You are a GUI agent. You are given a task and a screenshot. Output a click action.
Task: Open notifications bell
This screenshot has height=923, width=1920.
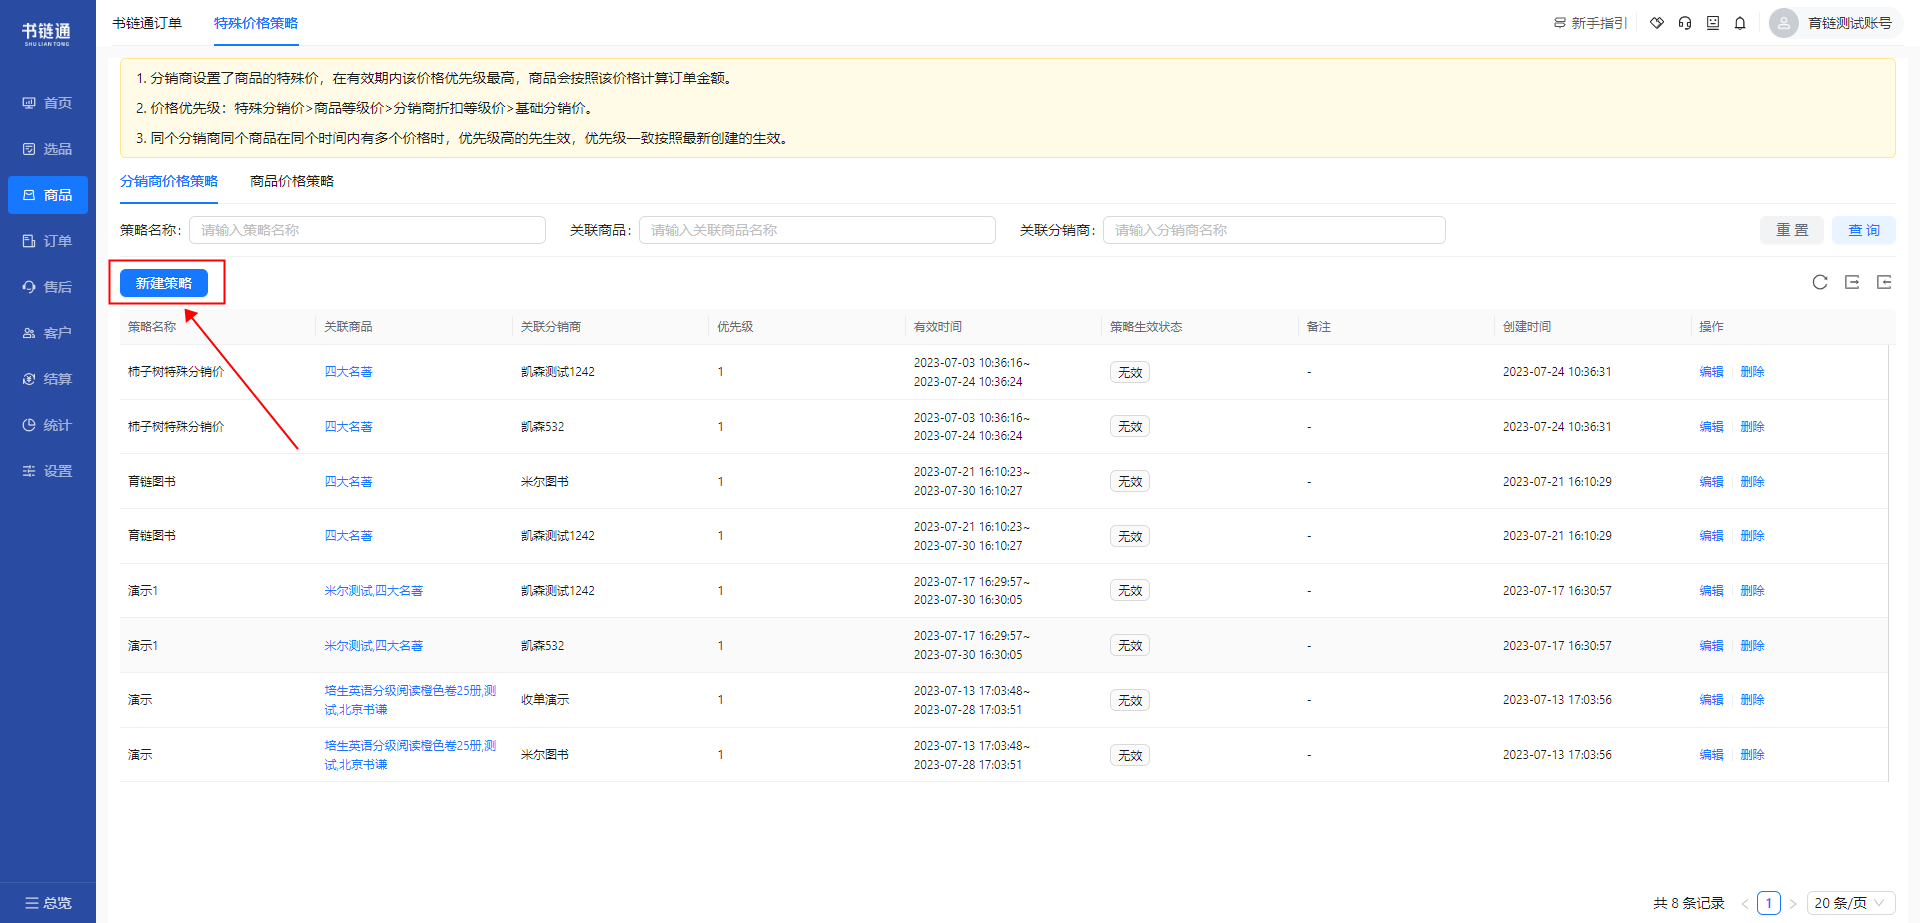pyautogui.click(x=1740, y=23)
